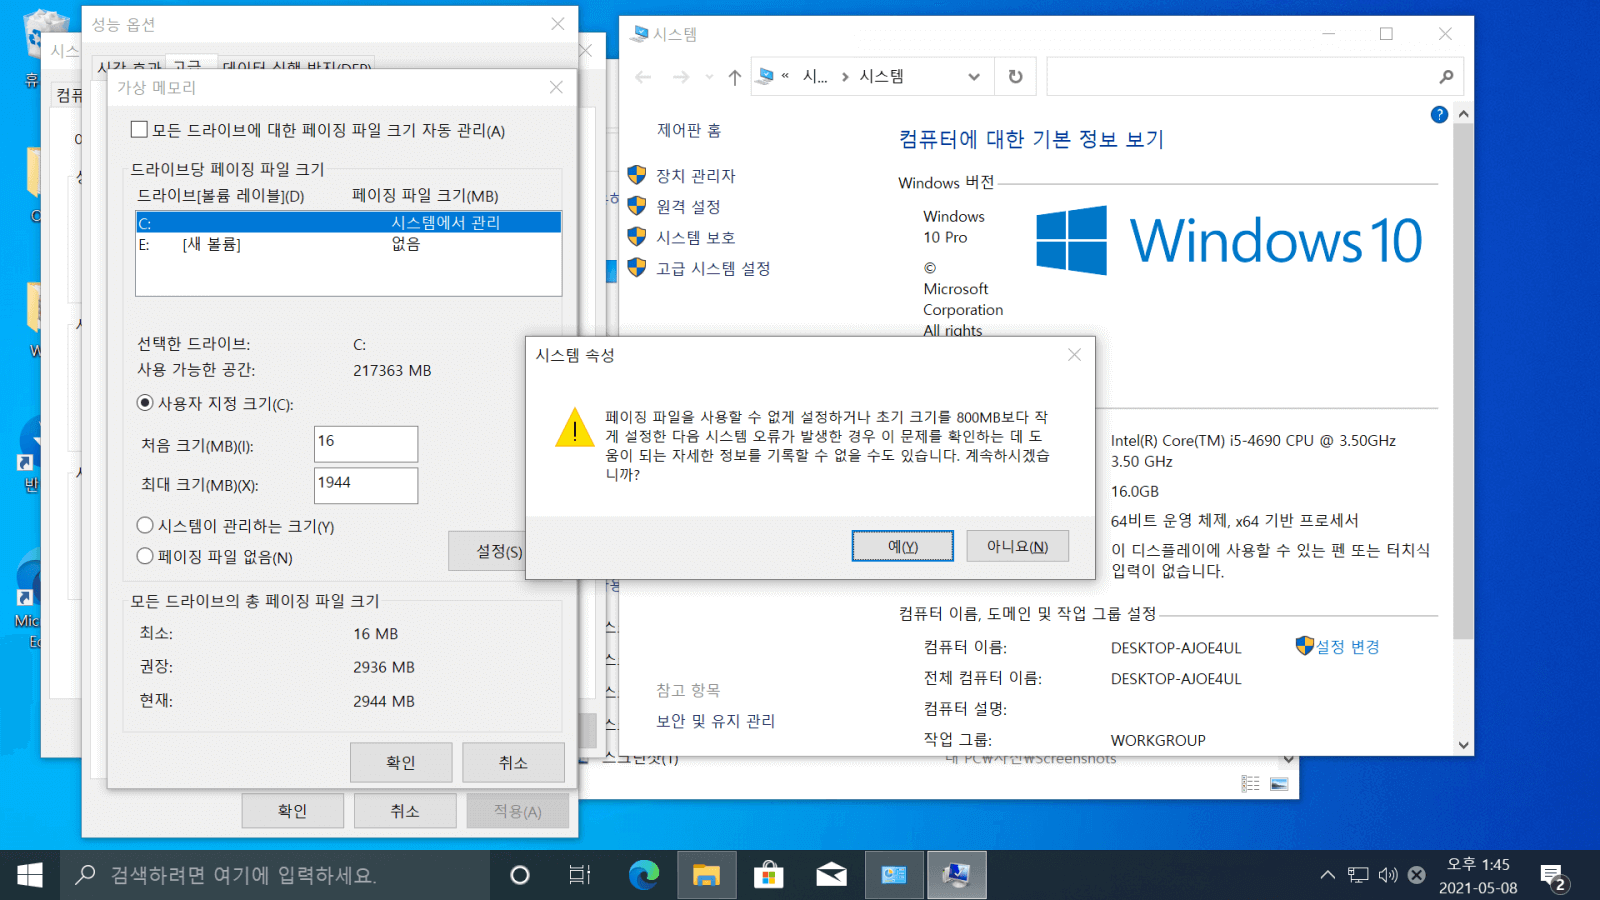Click the shield icon beside 장치 관리자
Screen dimensions: 1600x900
(x=637, y=175)
